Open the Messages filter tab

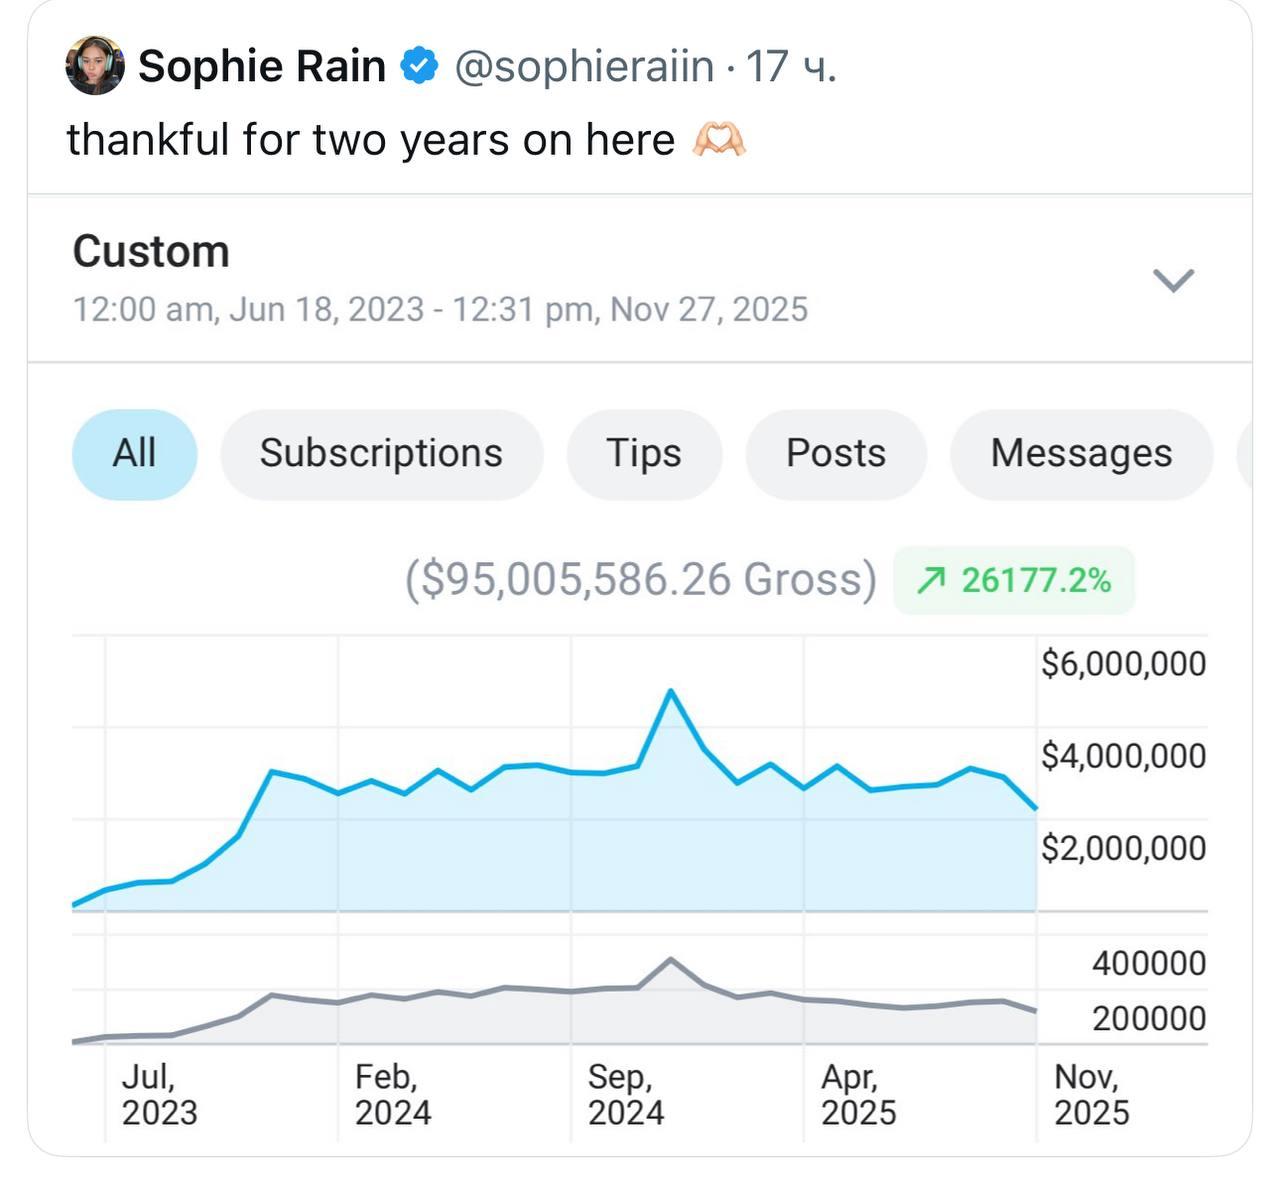pos(1081,454)
